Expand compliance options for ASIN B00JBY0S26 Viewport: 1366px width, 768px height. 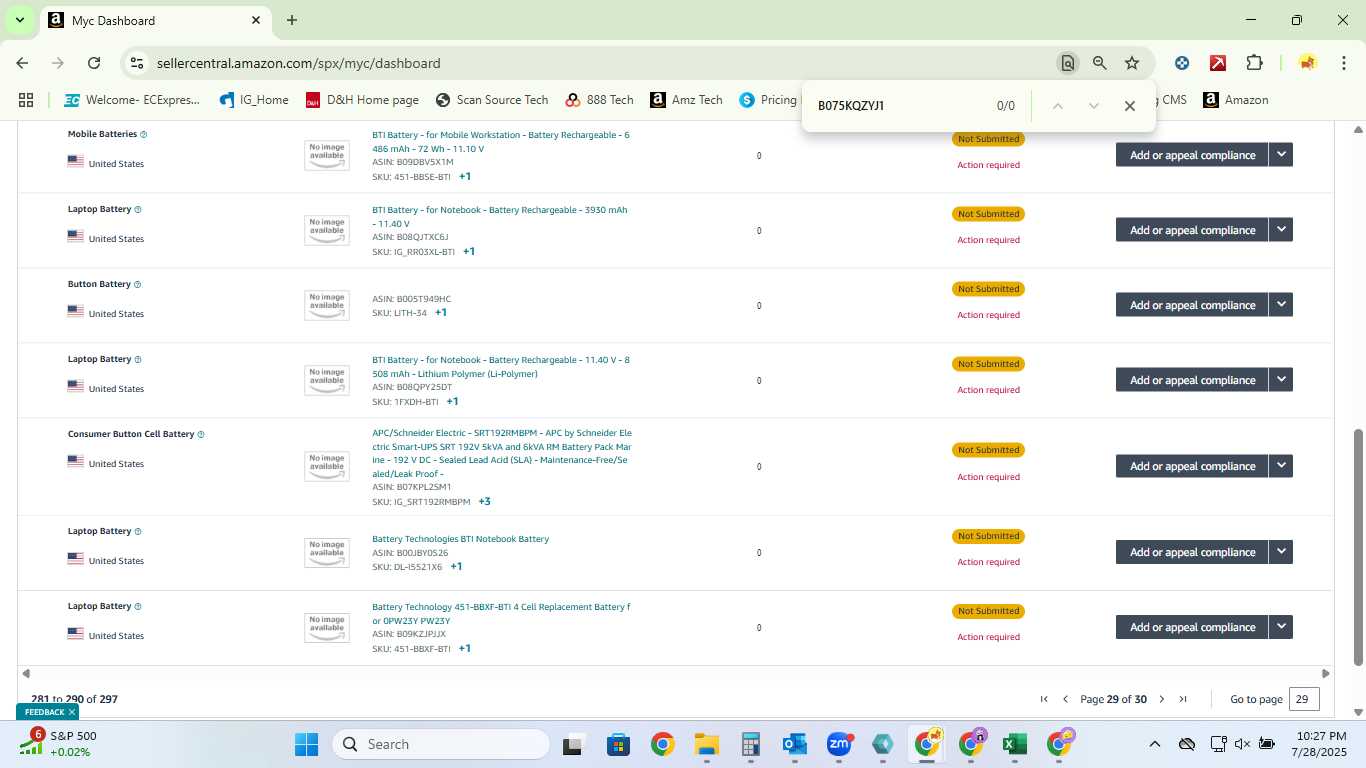pos(1281,552)
